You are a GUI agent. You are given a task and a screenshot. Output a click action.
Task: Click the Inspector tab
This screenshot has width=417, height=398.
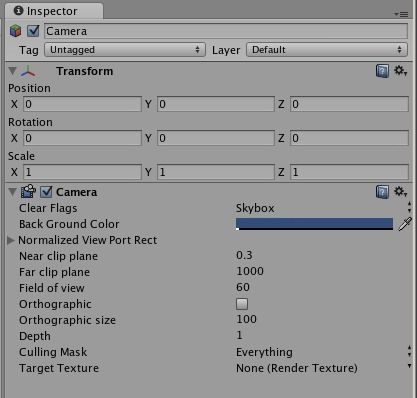click(x=54, y=11)
